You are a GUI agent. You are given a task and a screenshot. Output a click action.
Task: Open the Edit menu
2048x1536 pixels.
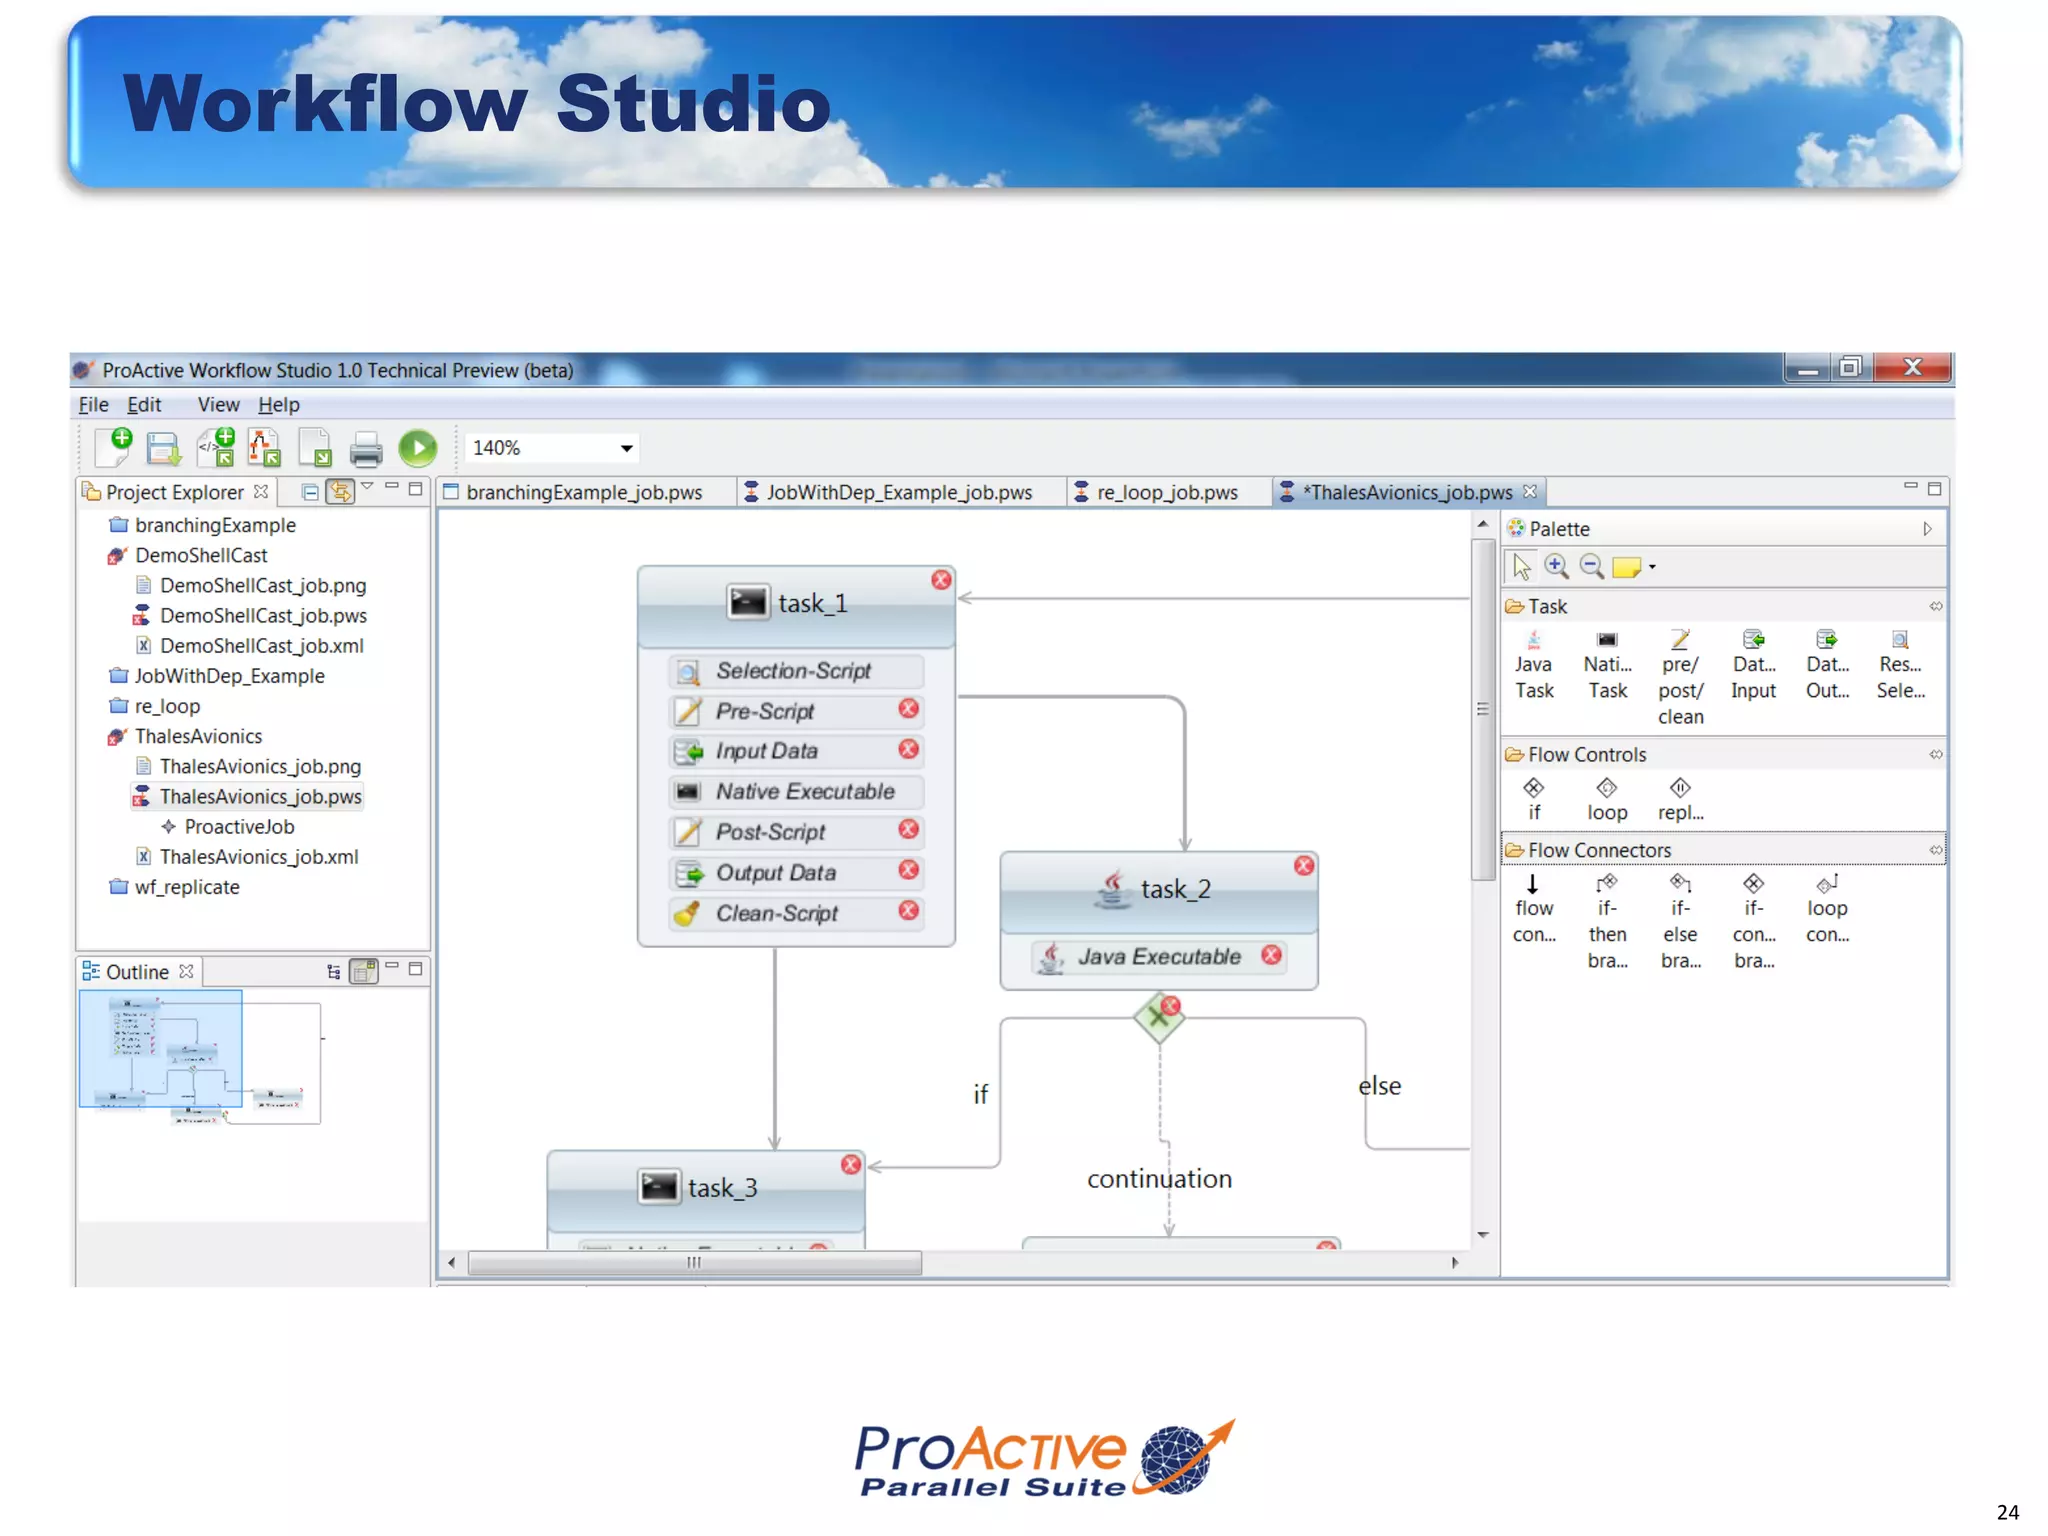click(x=144, y=405)
